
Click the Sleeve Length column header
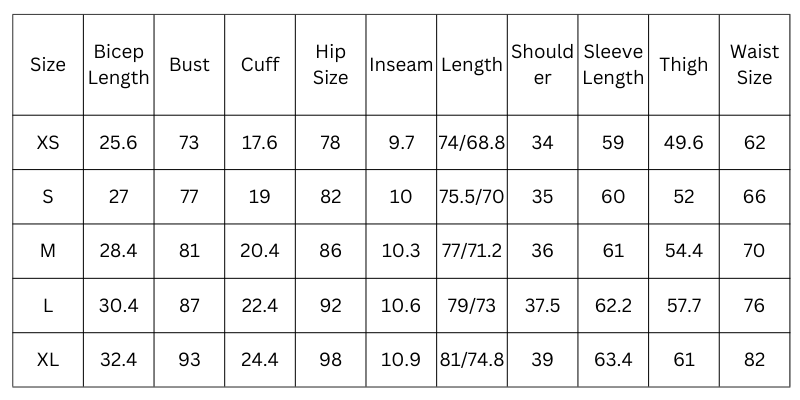pyautogui.click(x=613, y=65)
